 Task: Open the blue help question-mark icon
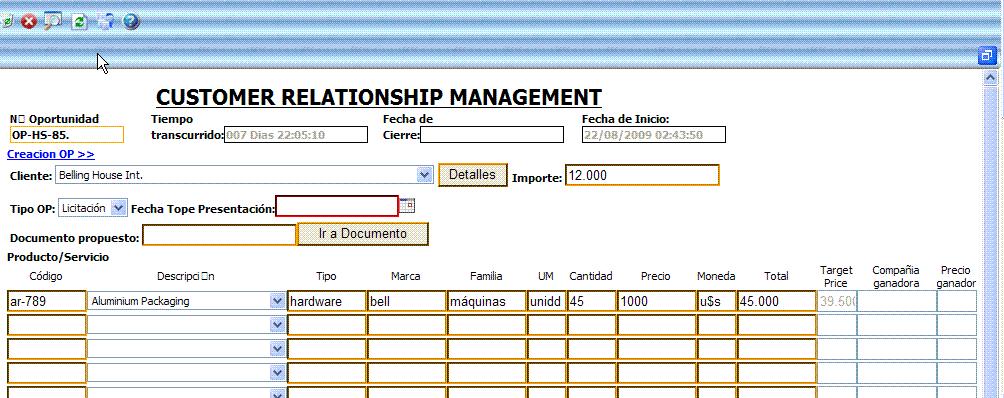point(131,22)
